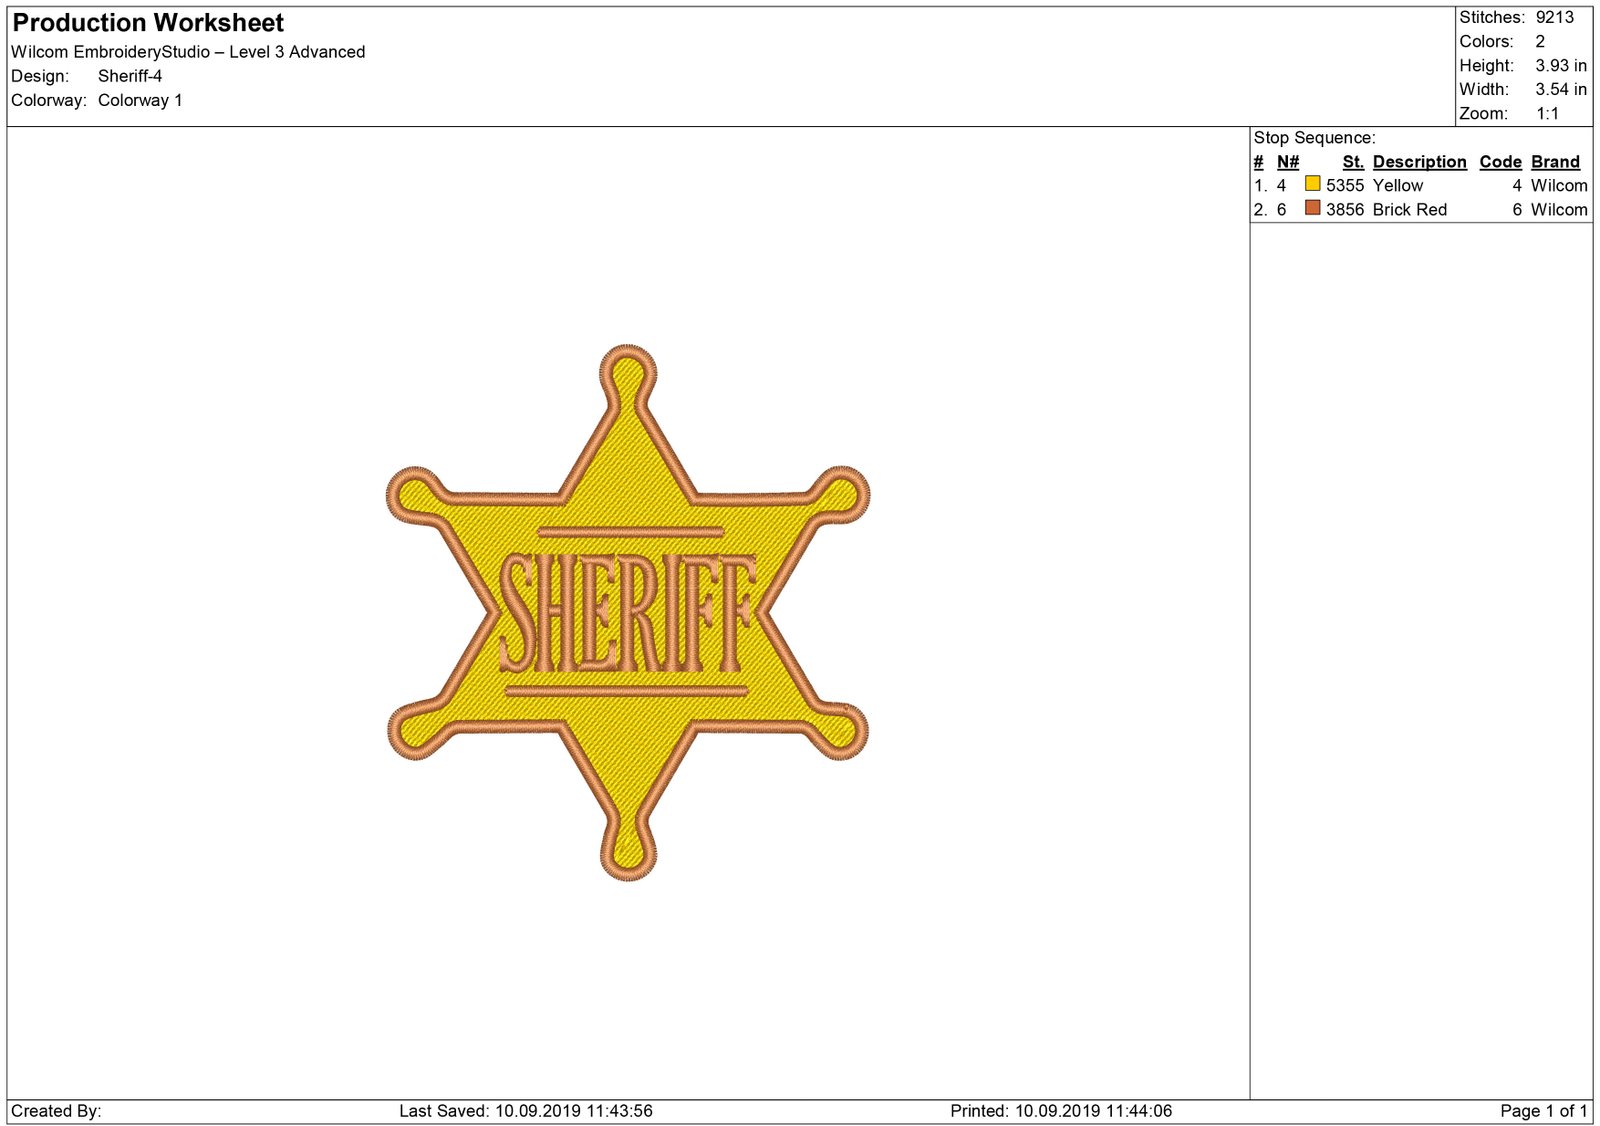
Task: Click the design name 'Sheriff-4'
Action: 130,76
